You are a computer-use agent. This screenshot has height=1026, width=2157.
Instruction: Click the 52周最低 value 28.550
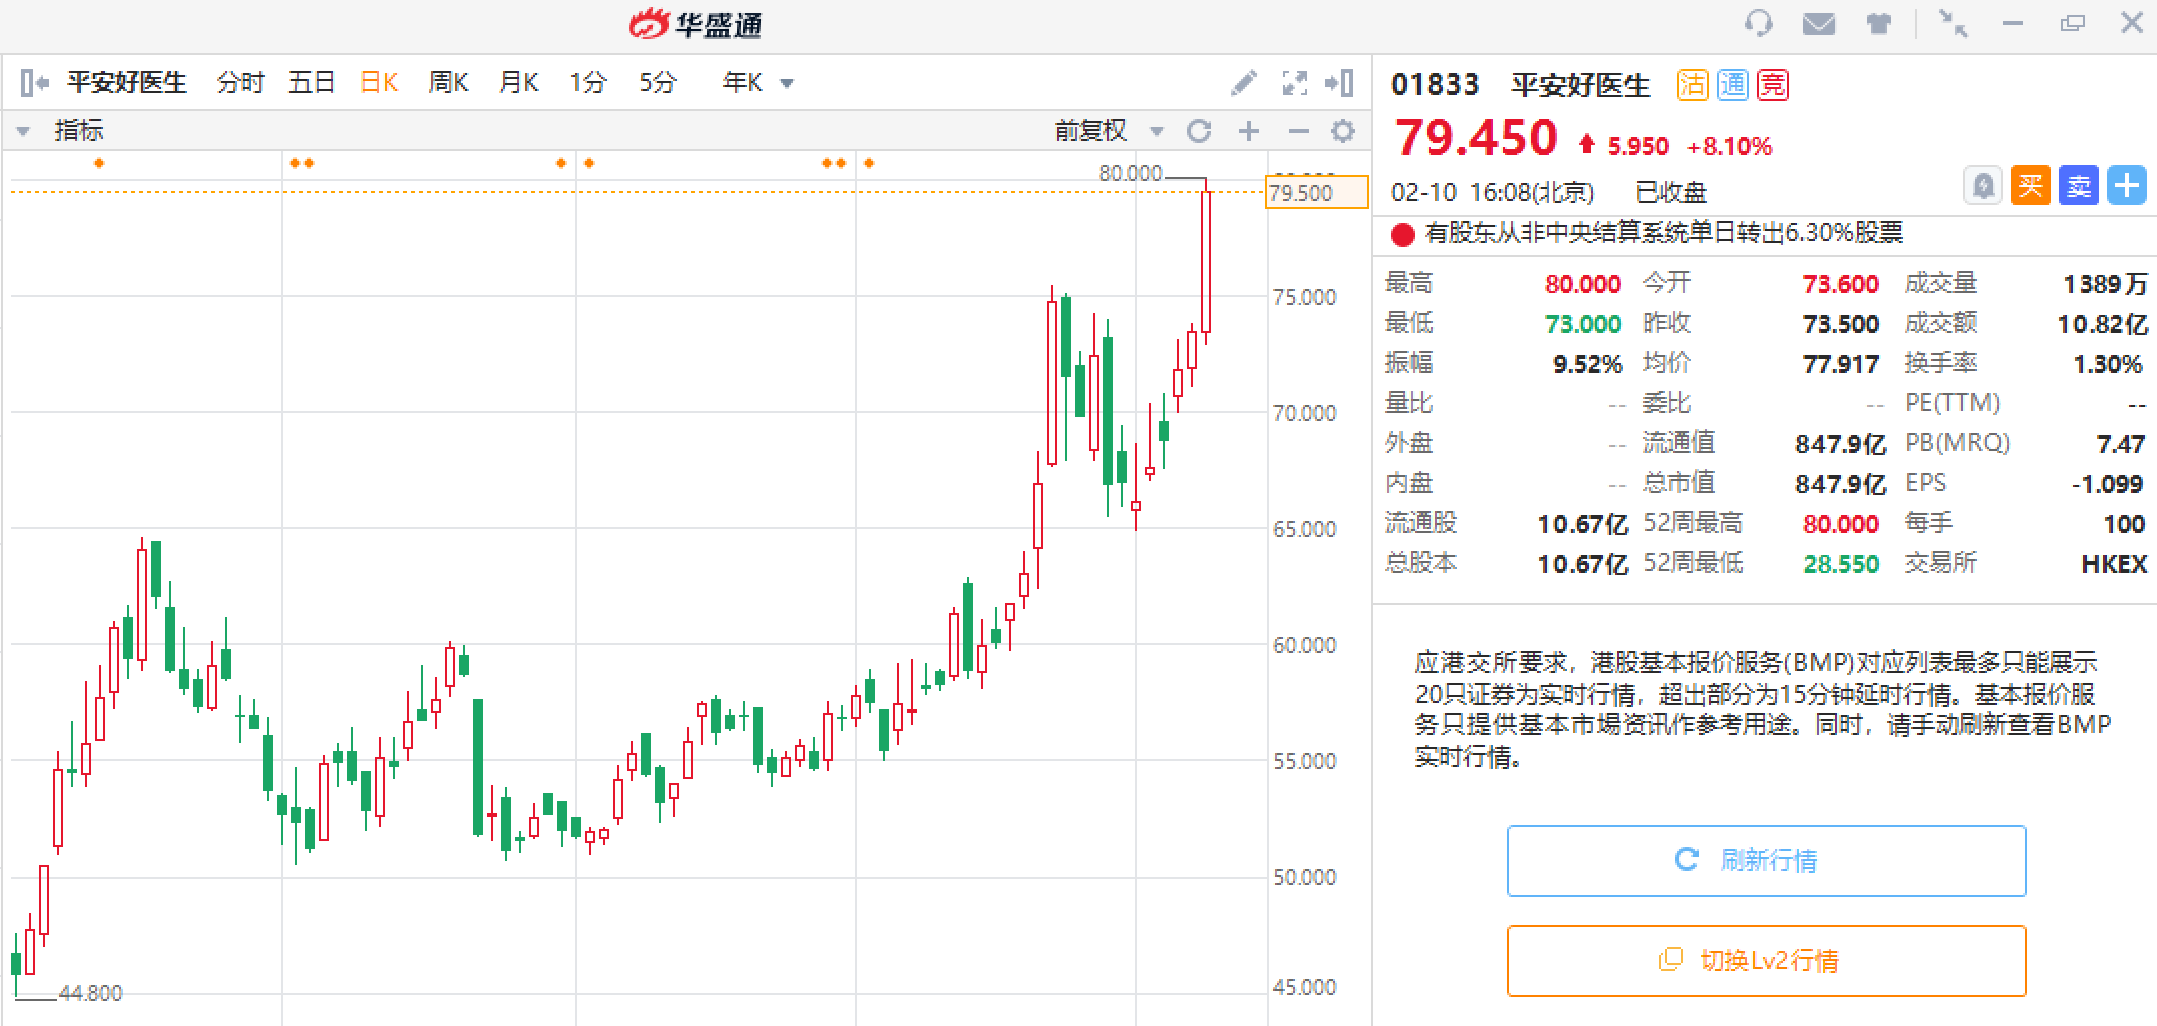click(x=1841, y=564)
